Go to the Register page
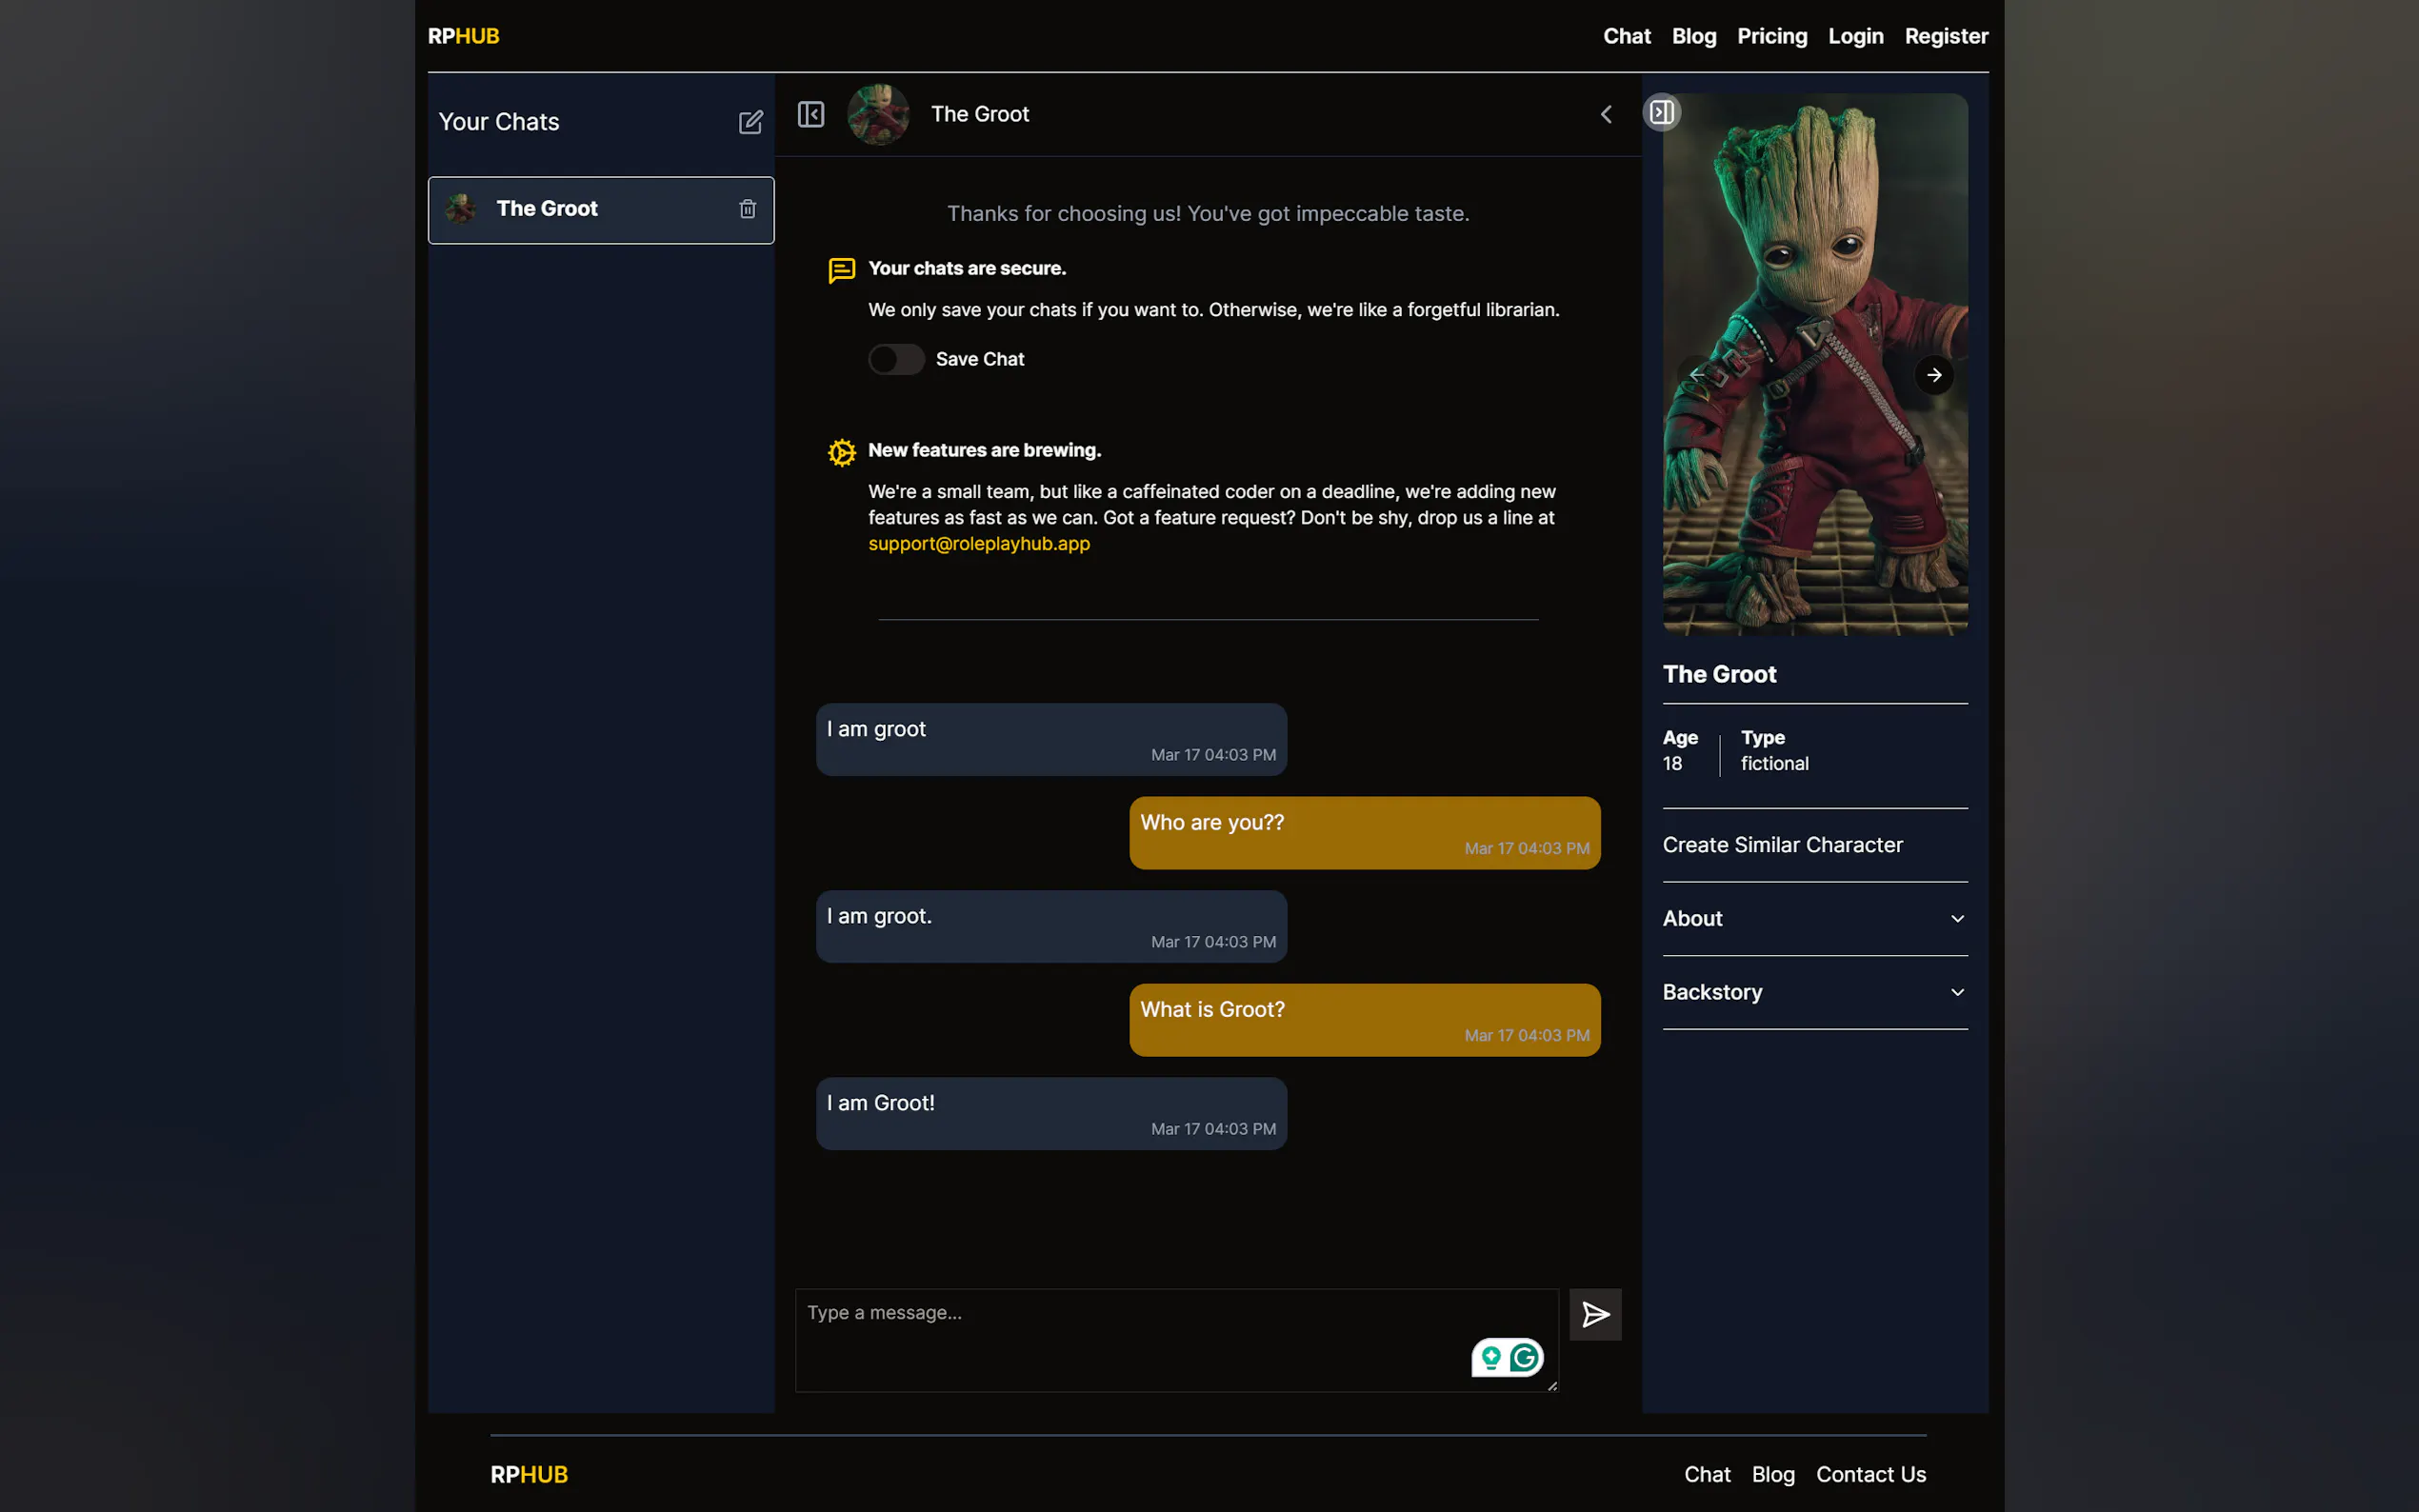Viewport: 2419px width, 1512px height. [x=1945, y=36]
